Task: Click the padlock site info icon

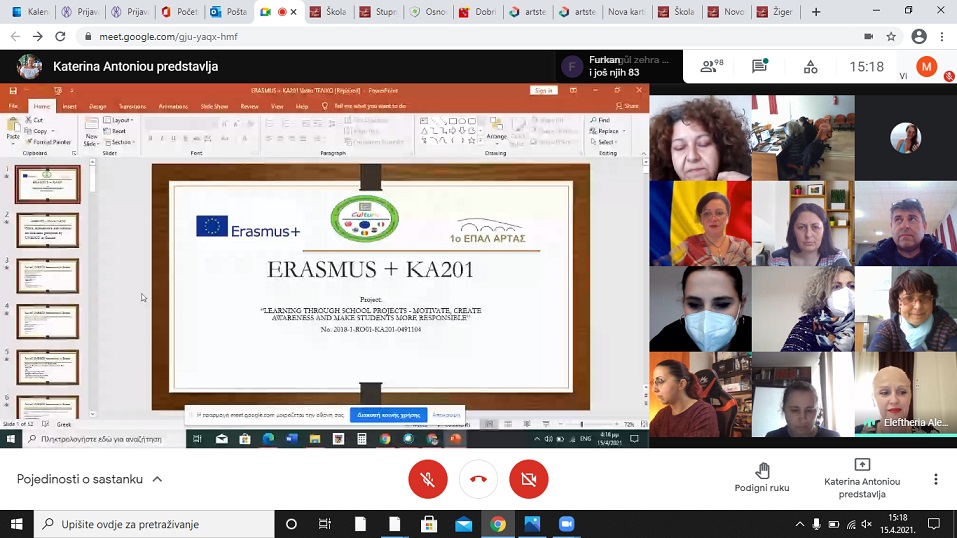Action: pyautogui.click(x=88, y=37)
